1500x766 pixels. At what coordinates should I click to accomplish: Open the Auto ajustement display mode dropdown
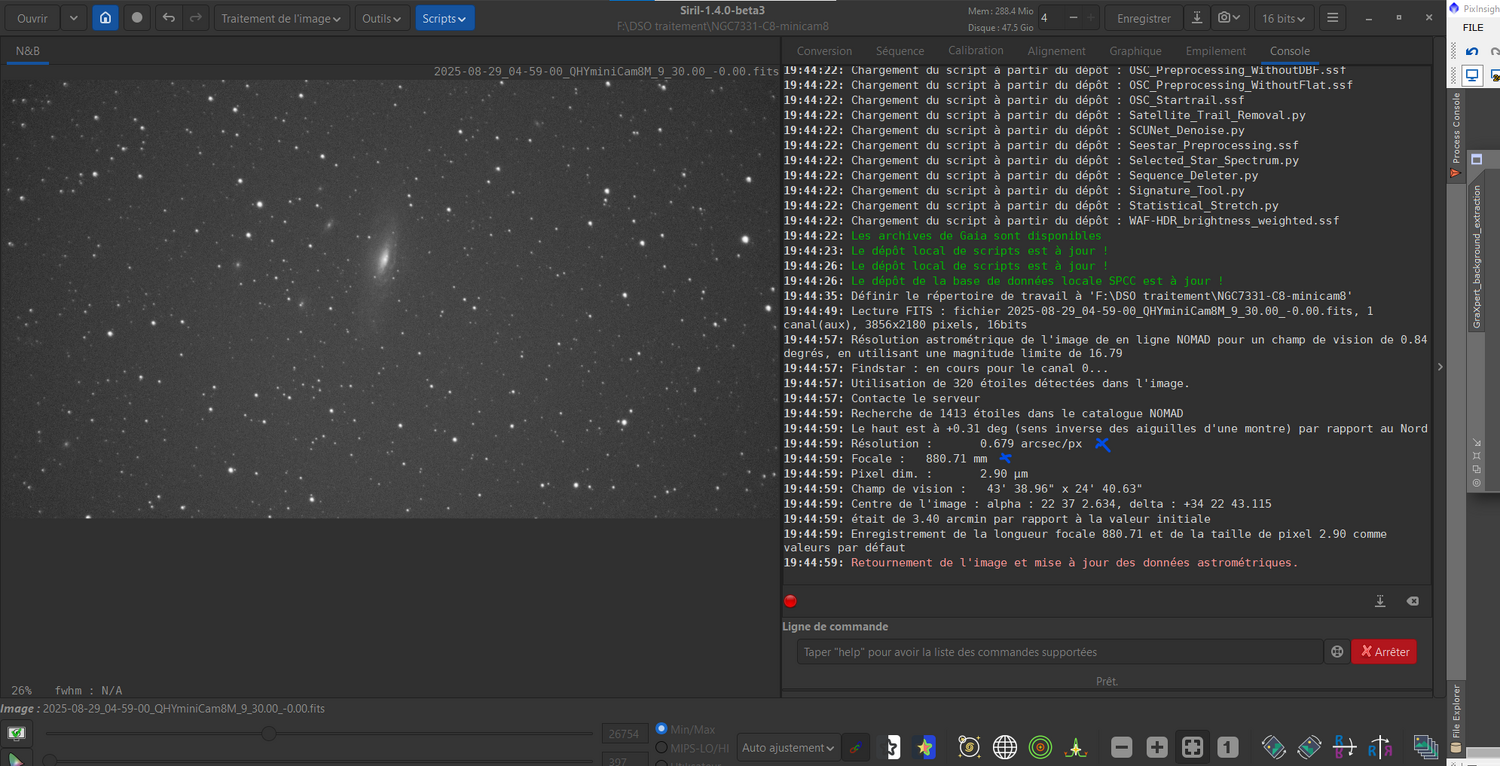[788, 747]
